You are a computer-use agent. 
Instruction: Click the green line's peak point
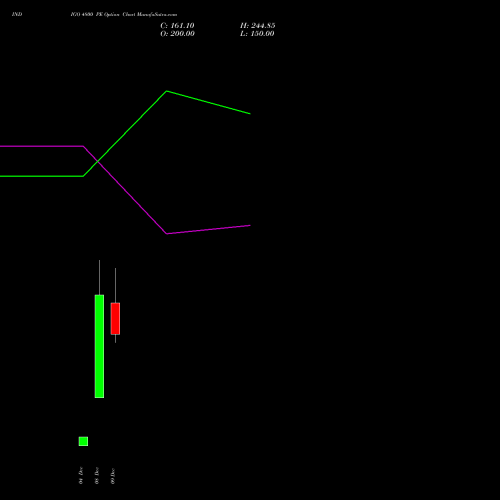pos(167,91)
